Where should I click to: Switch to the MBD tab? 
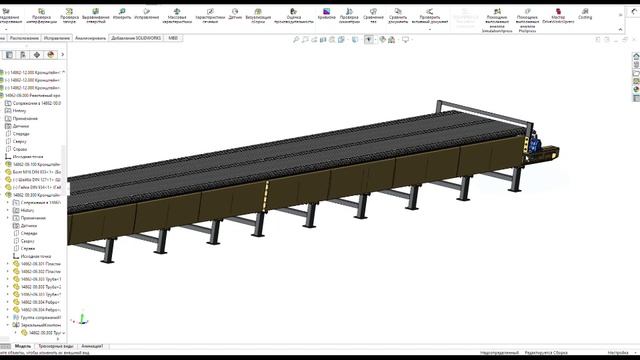pyautogui.click(x=173, y=38)
